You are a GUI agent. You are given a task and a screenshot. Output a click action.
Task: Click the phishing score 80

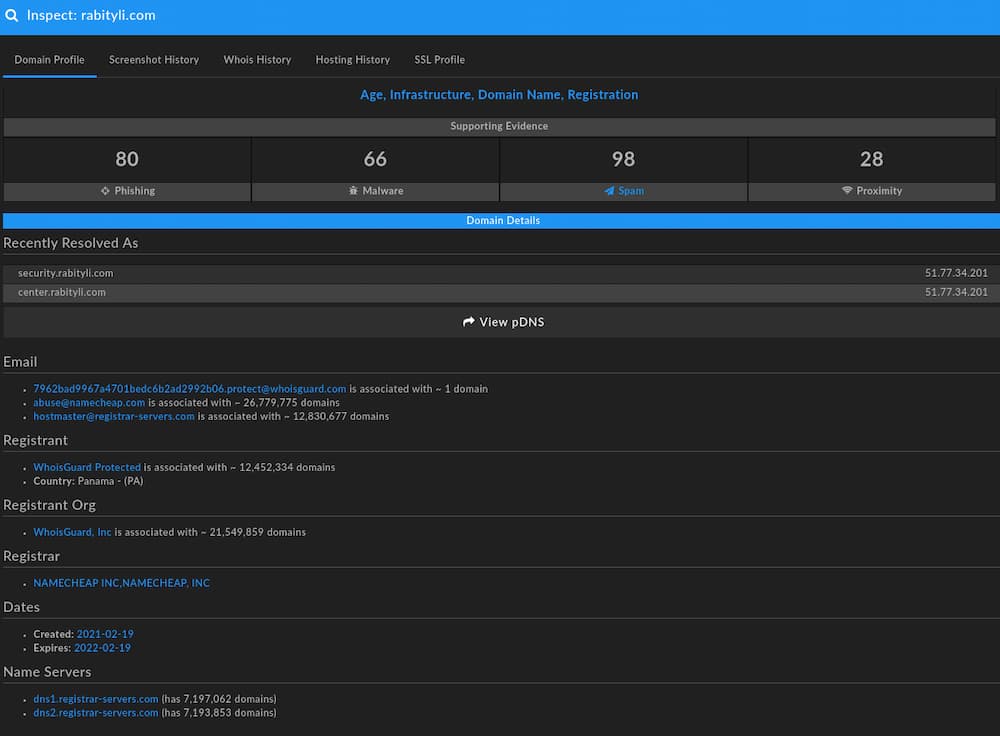point(127,159)
